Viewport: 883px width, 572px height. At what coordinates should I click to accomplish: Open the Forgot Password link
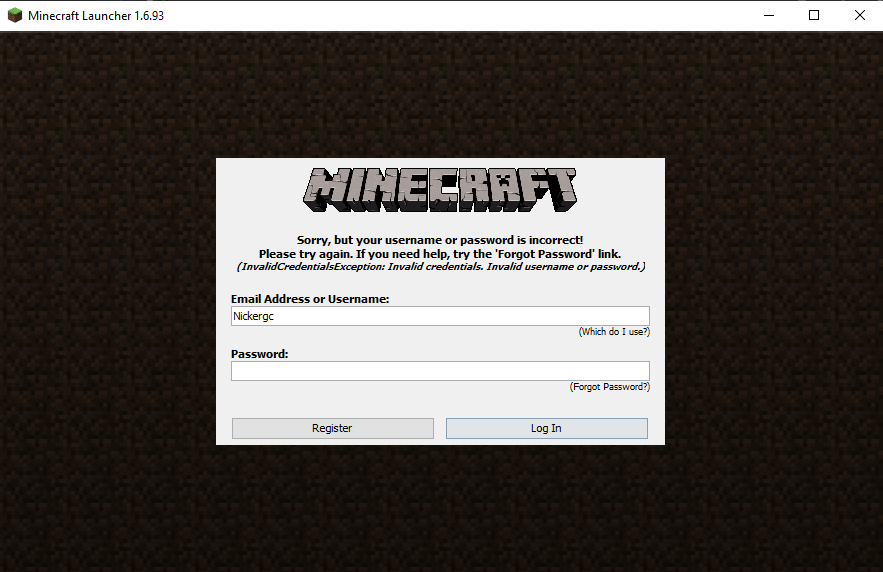[x=609, y=387]
